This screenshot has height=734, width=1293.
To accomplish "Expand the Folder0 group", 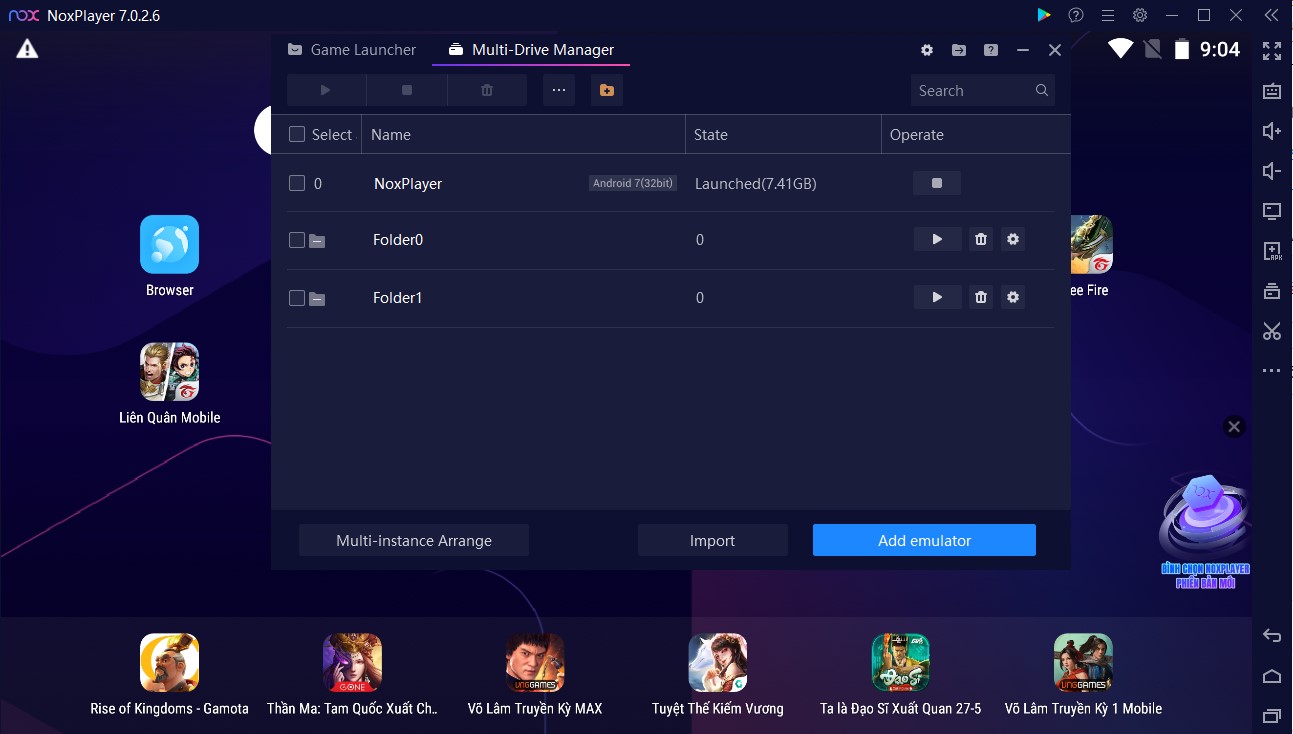I will point(317,241).
